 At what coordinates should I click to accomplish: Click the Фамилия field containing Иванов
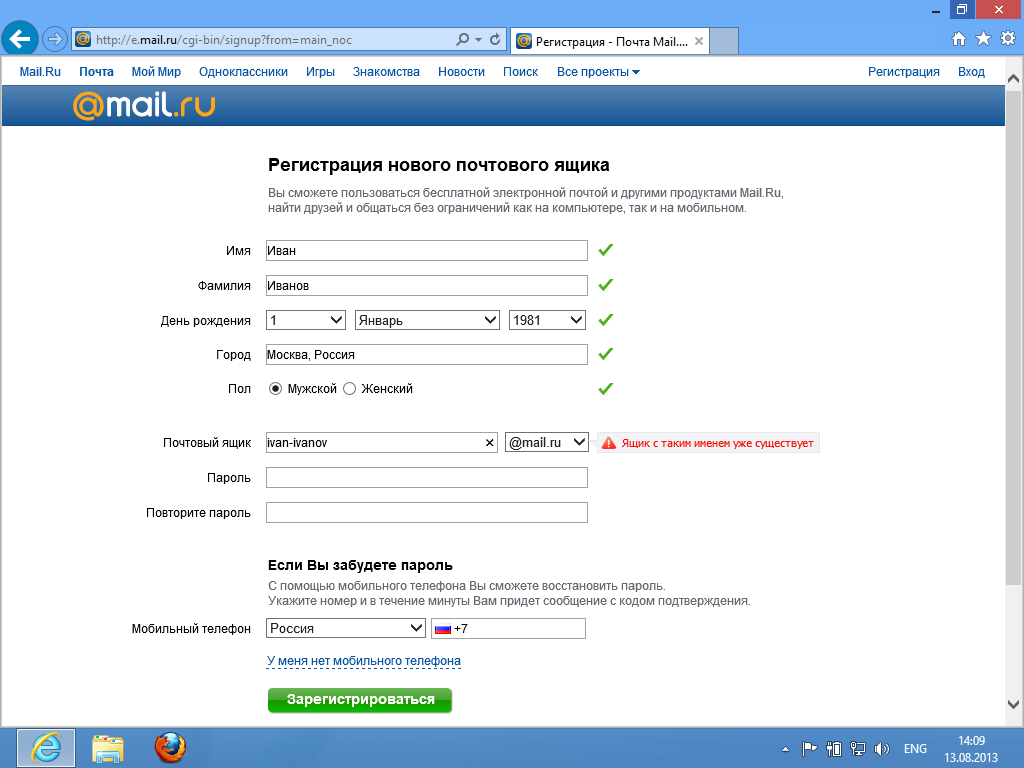[x=426, y=285]
